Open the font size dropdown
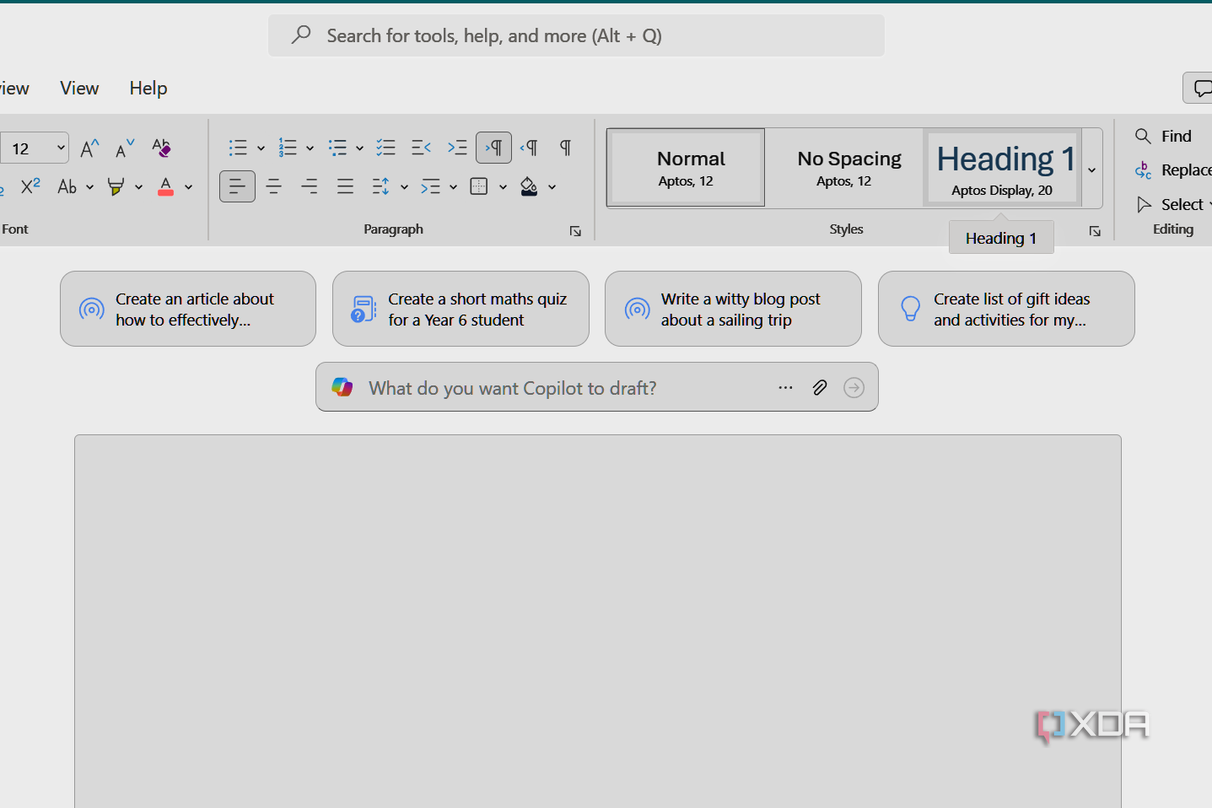Screen dimensions: 1212x808 coord(61,148)
